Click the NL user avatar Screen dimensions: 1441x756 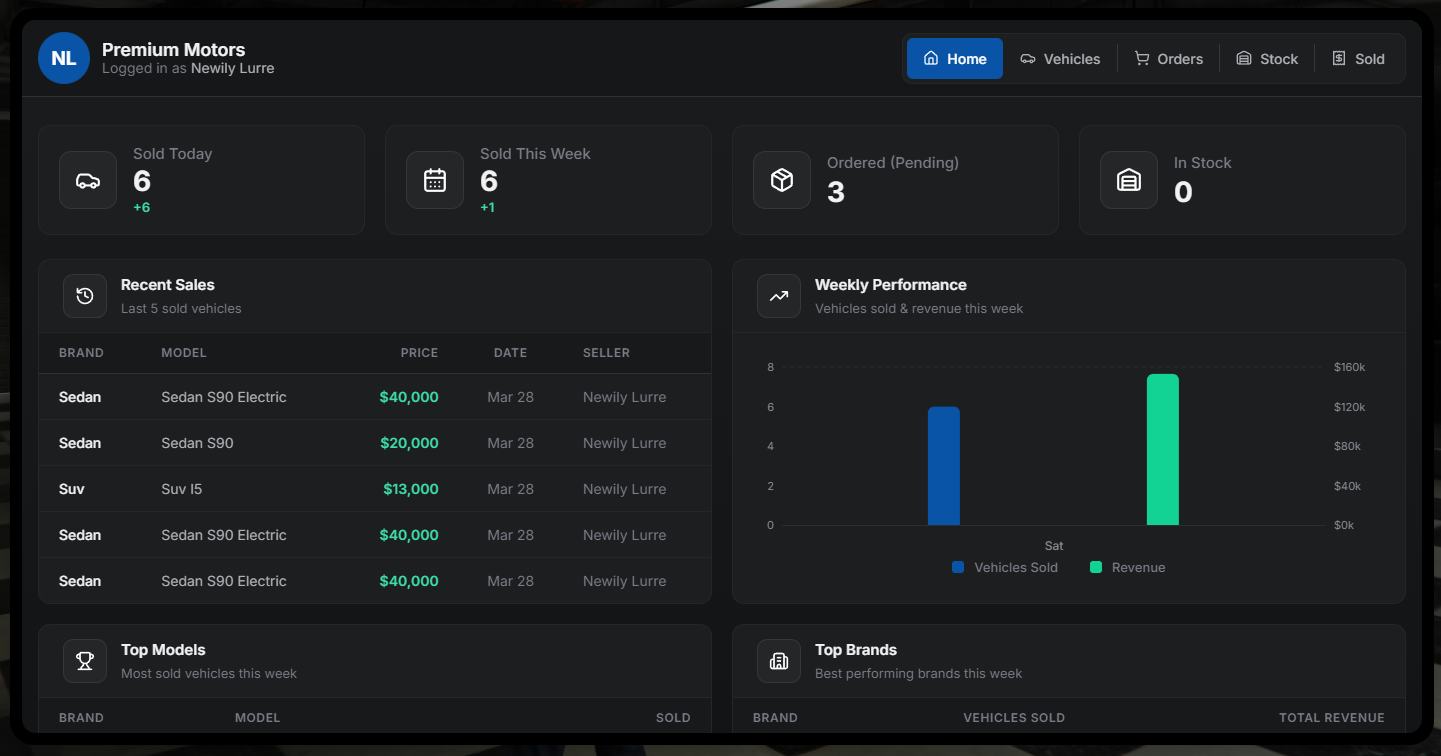(64, 58)
